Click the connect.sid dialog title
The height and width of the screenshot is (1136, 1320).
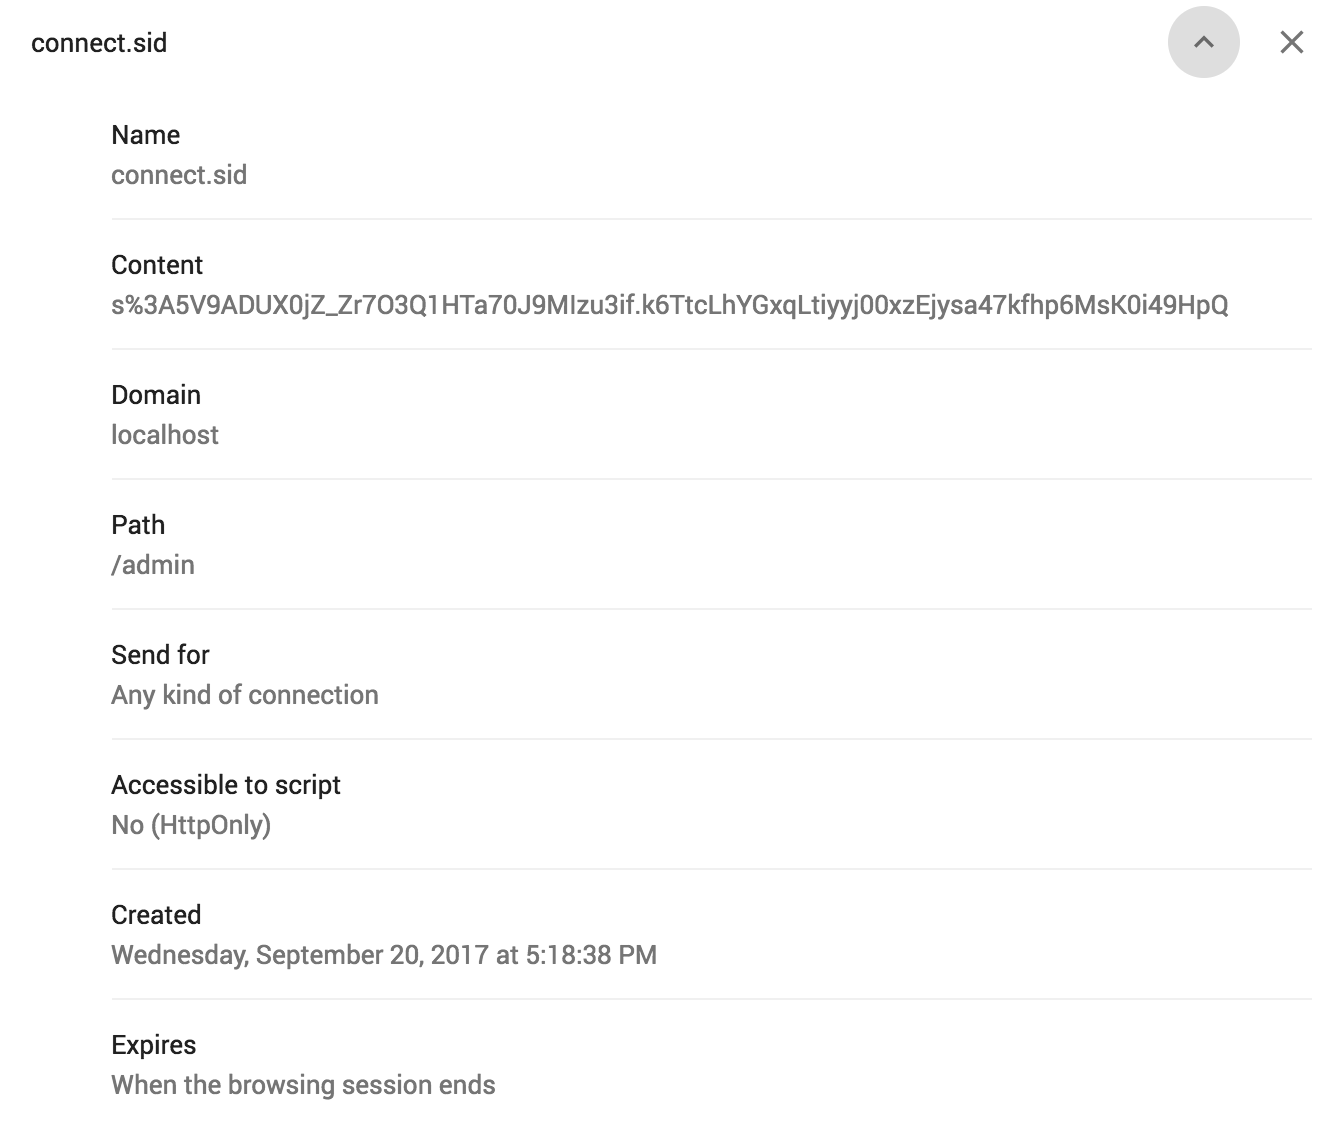(x=99, y=43)
